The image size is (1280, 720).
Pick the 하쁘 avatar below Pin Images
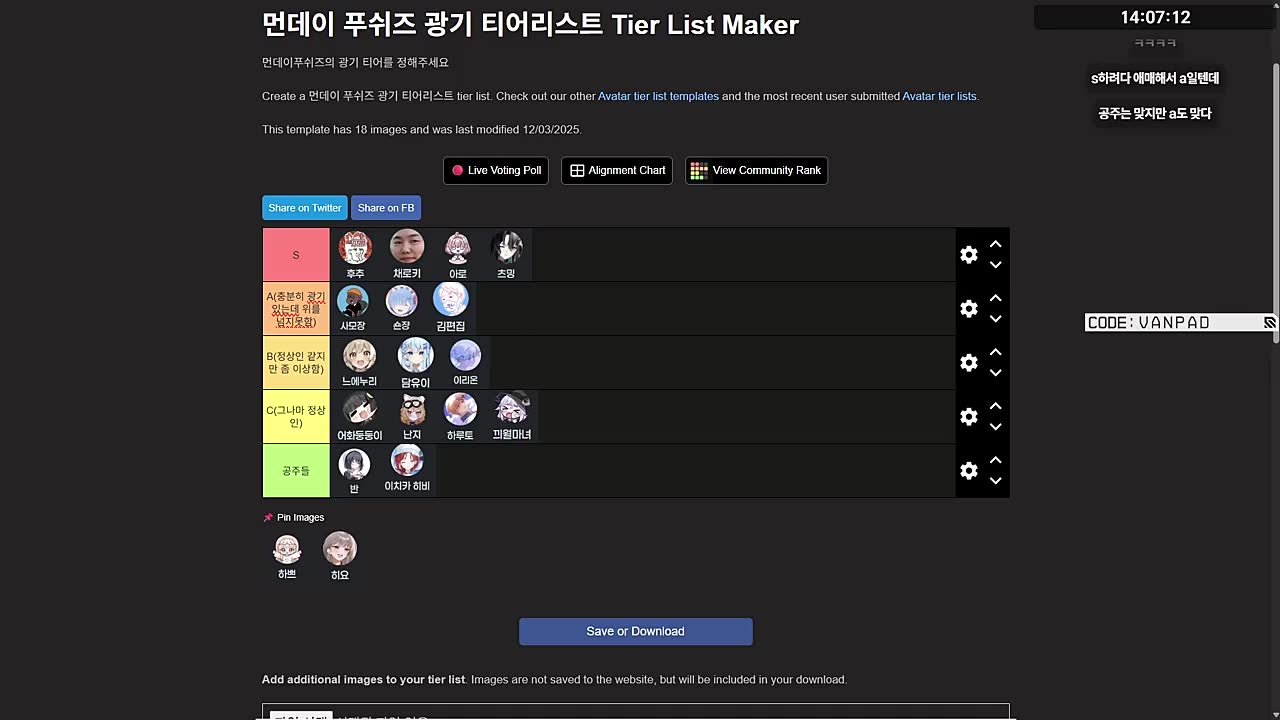tap(287, 557)
